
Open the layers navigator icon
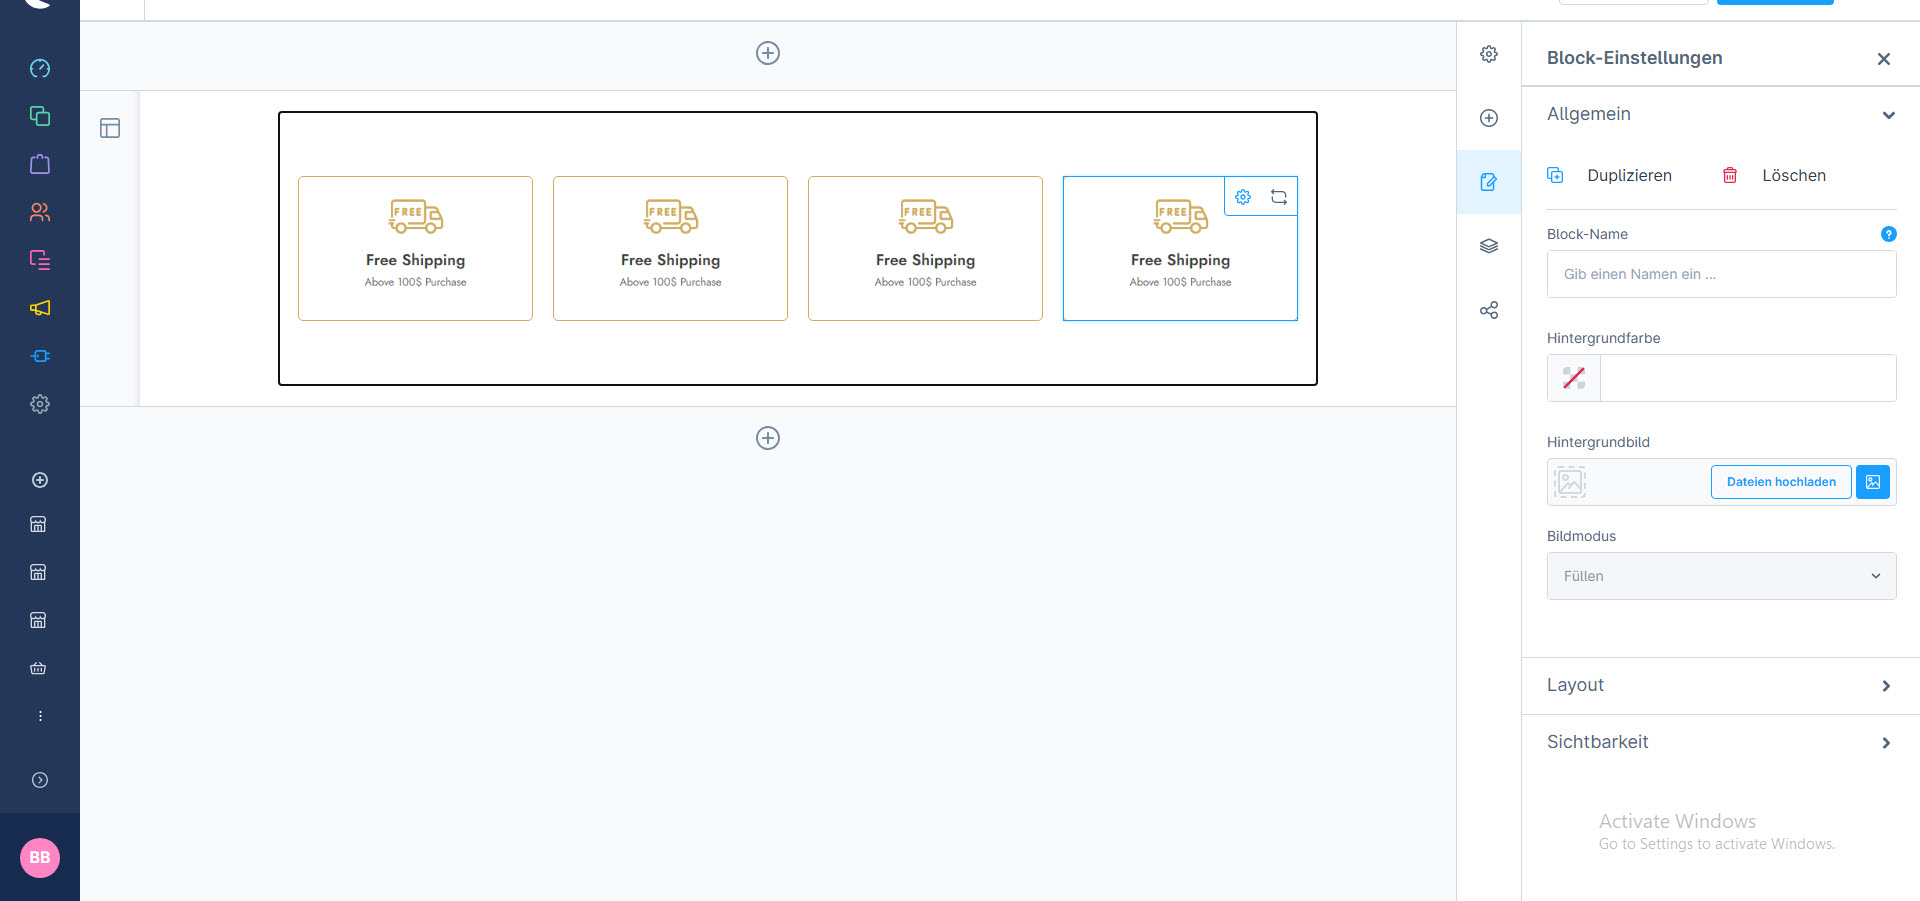point(1489,246)
